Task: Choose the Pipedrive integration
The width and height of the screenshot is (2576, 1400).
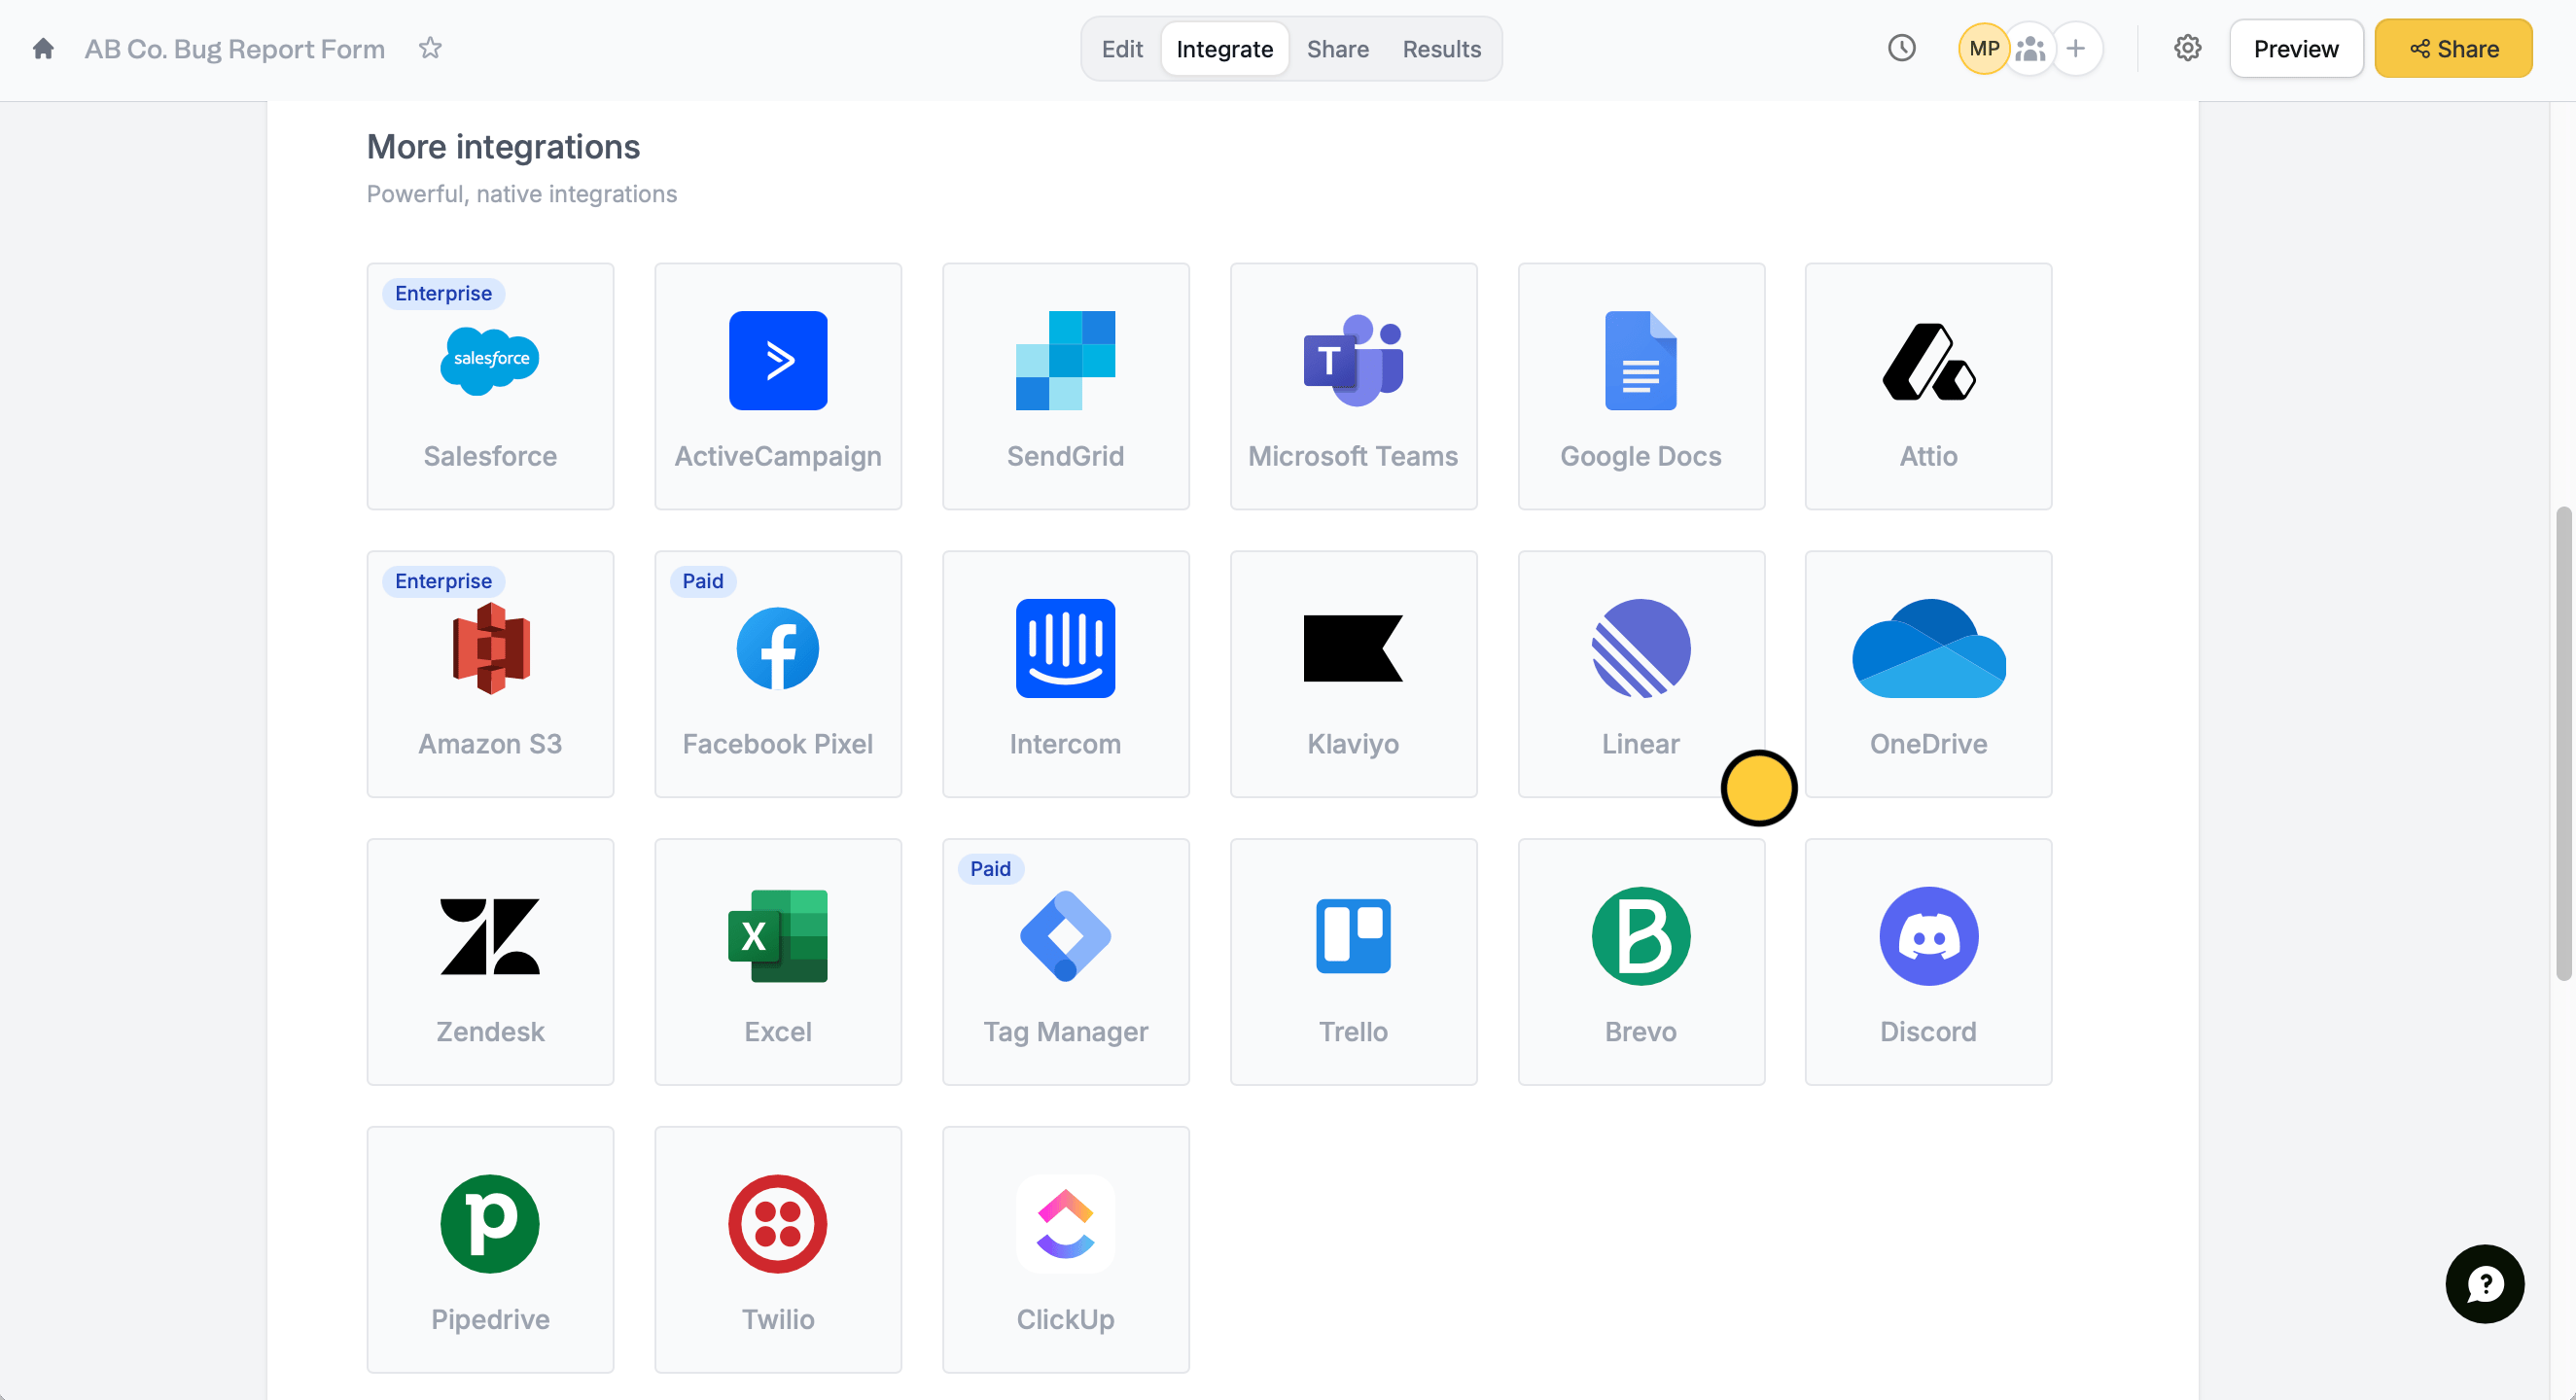Action: coord(490,1250)
